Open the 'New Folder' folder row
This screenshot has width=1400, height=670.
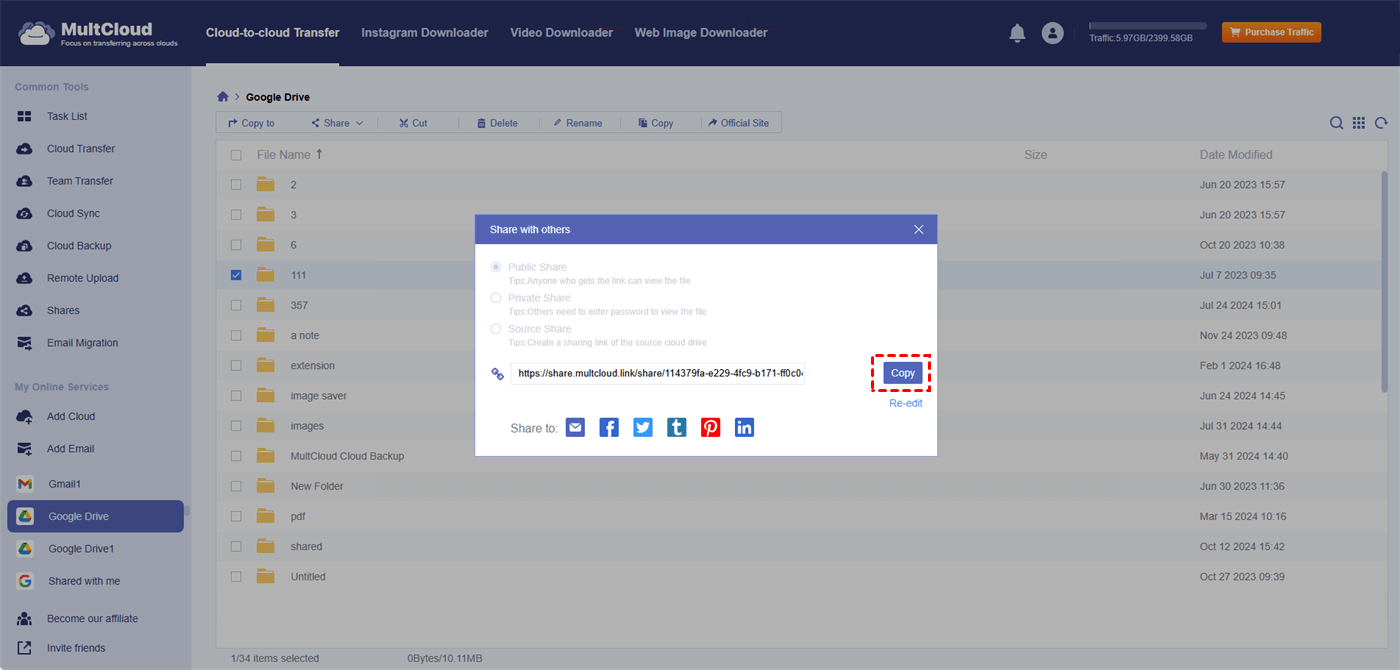coord(798,486)
